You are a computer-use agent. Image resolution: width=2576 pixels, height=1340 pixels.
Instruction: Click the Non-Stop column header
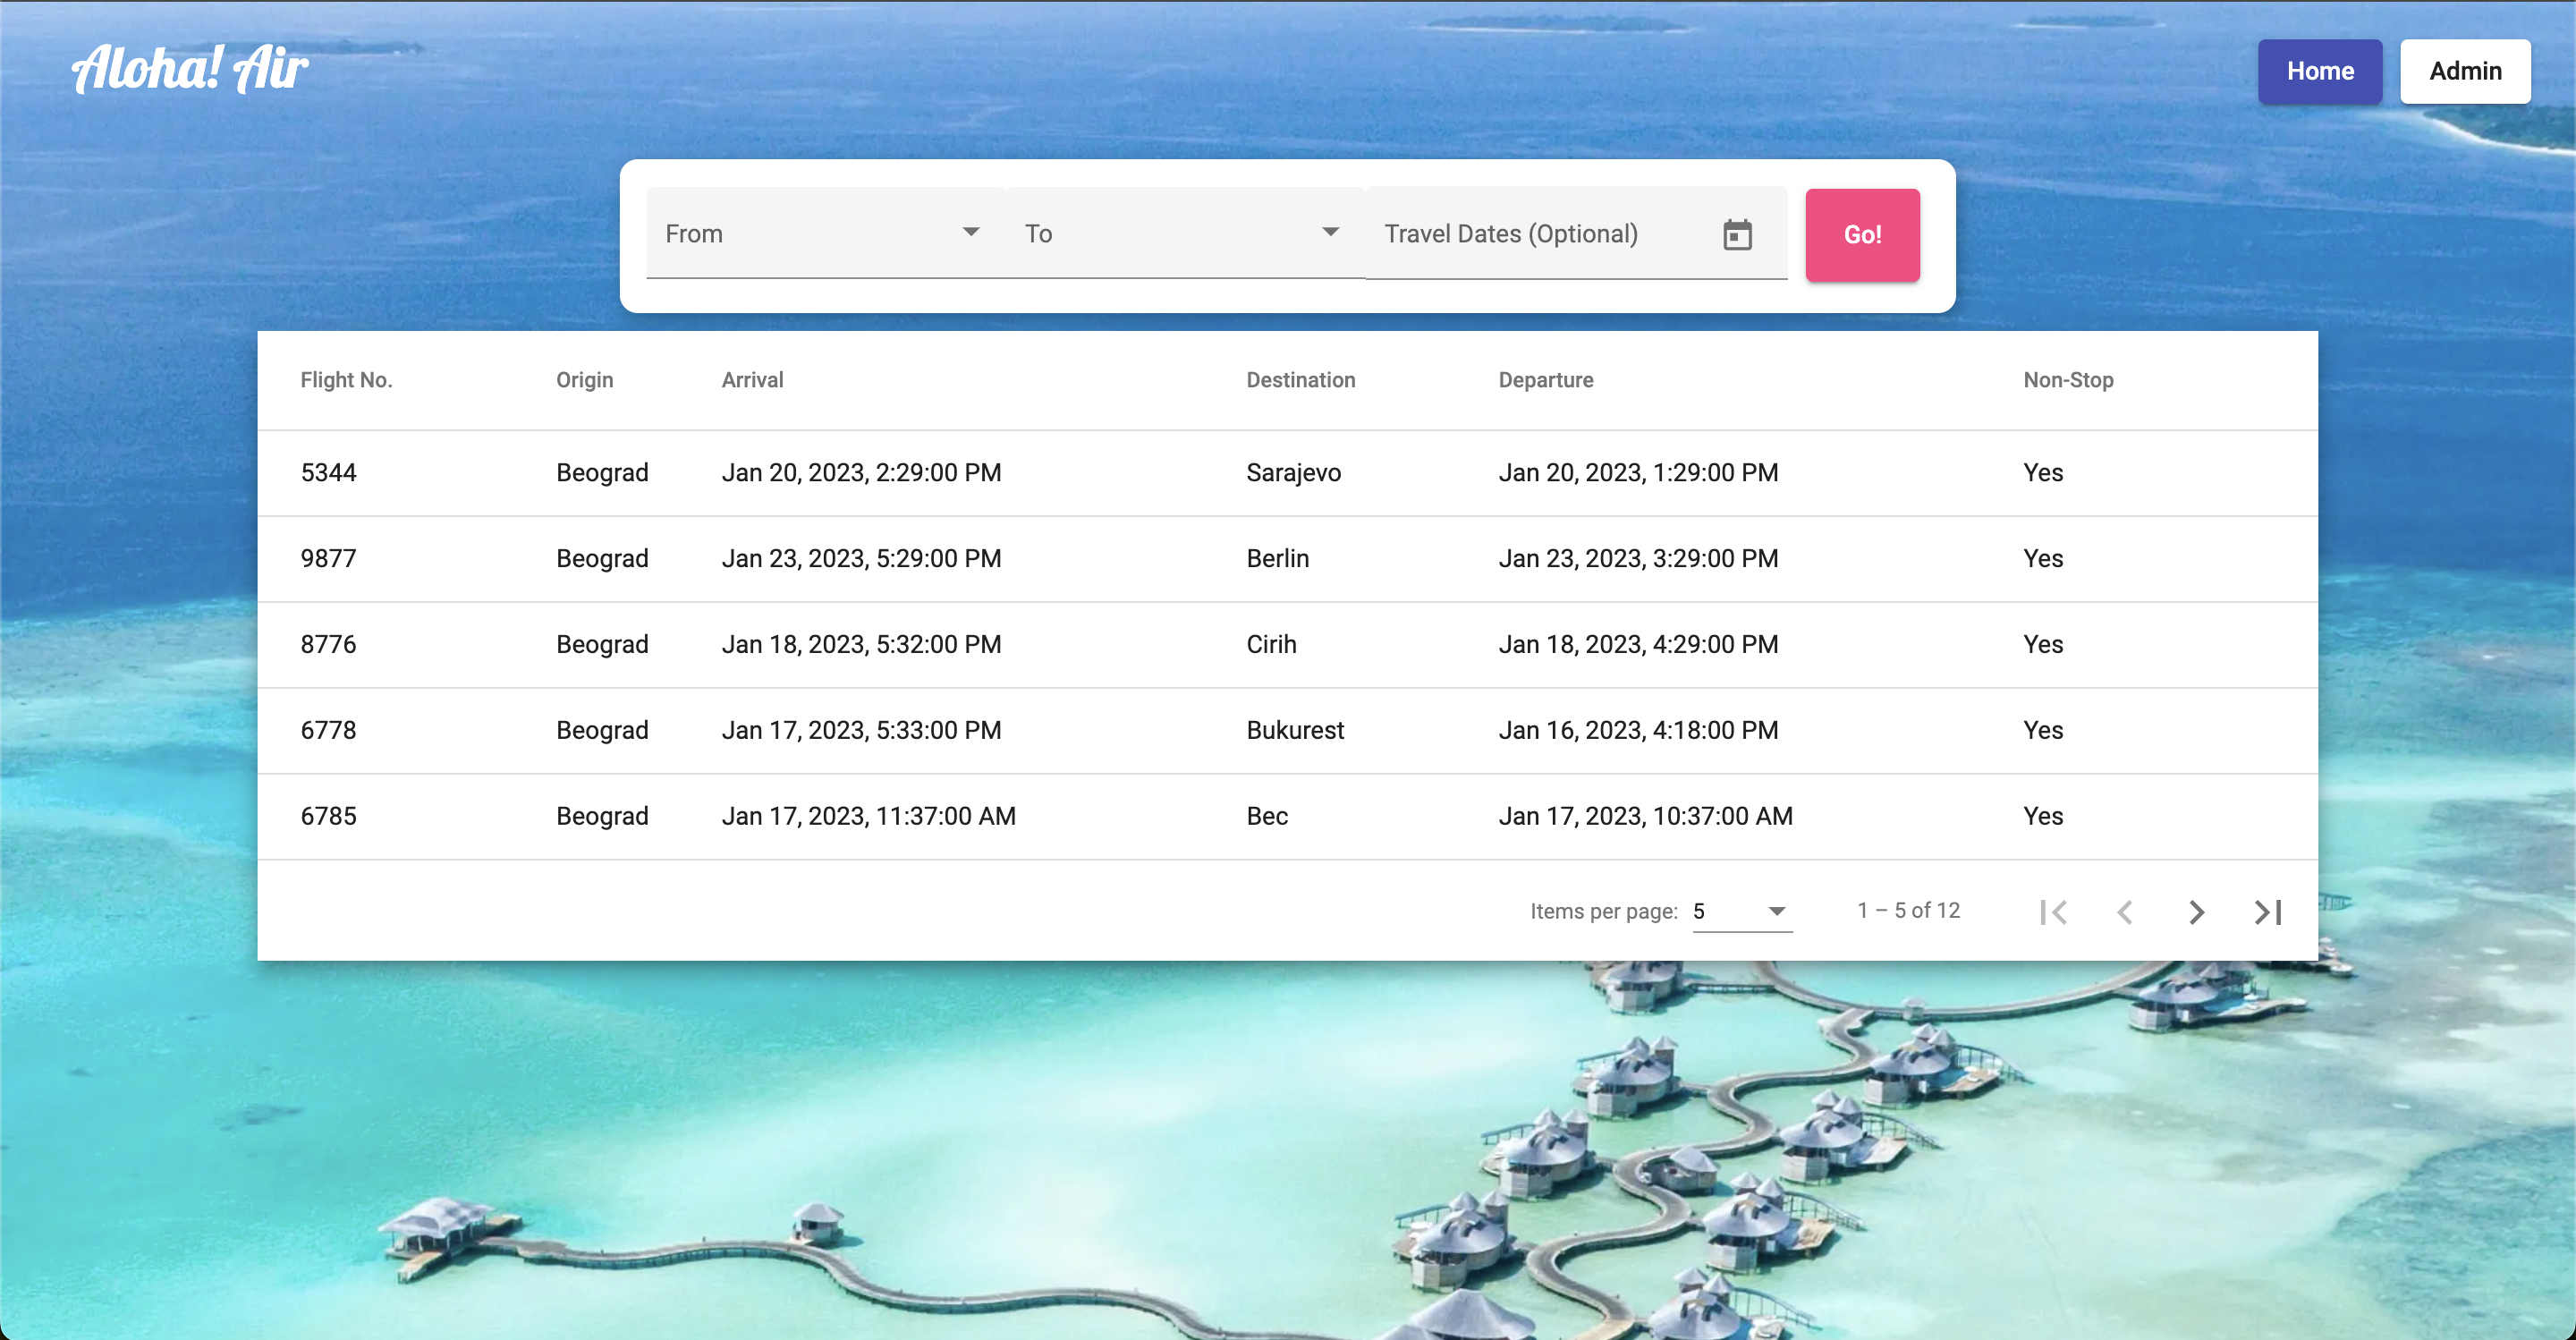click(x=2068, y=380)
